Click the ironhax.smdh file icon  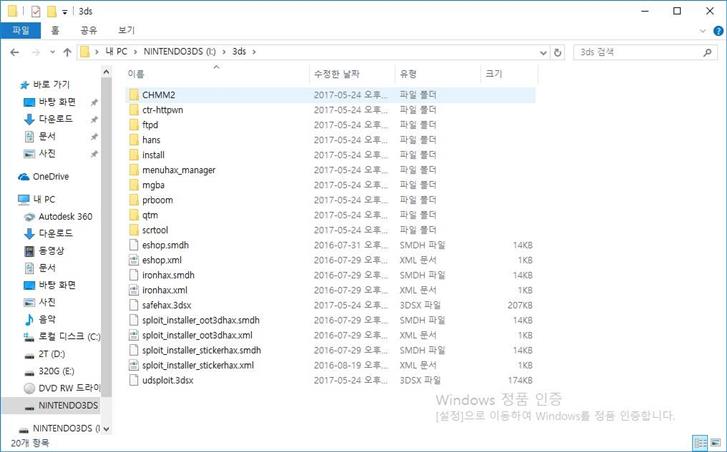point(134,275)
